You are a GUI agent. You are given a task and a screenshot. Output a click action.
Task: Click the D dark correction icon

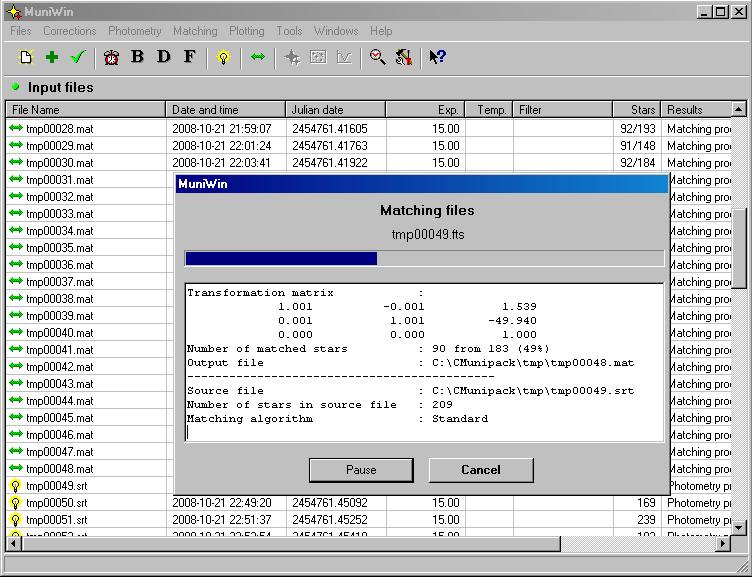coord(164,57)
